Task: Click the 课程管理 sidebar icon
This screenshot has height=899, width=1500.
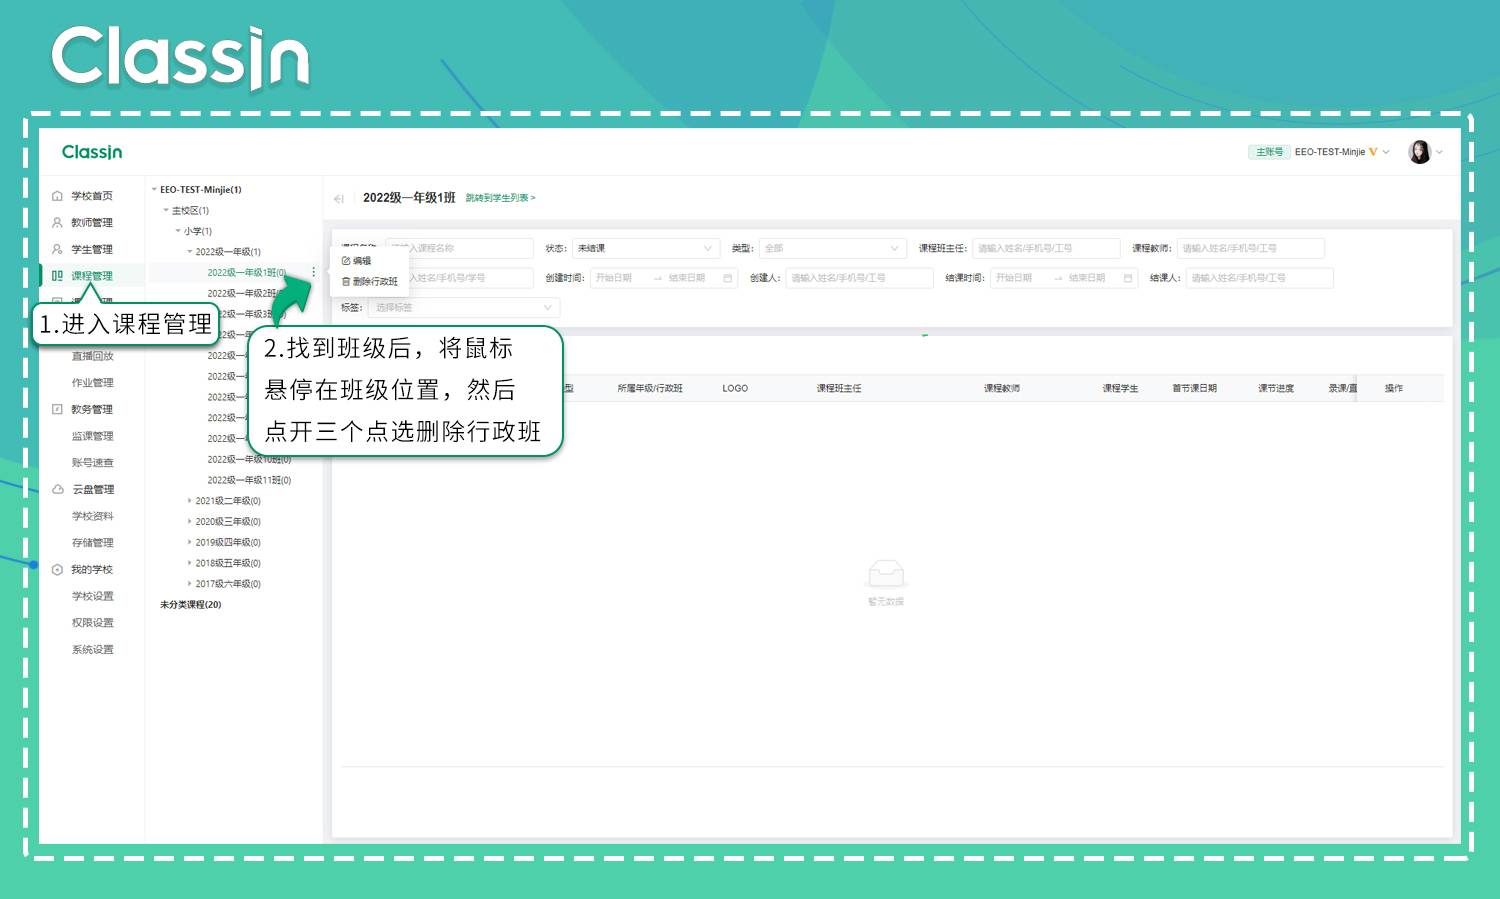Action: [57, 276]
